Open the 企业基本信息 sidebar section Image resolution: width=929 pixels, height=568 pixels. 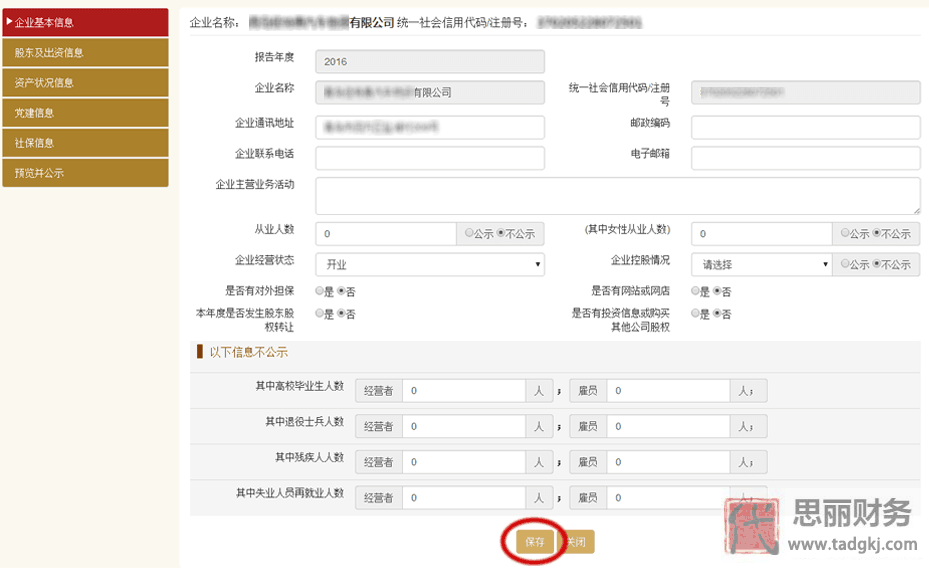coord(85,23)
